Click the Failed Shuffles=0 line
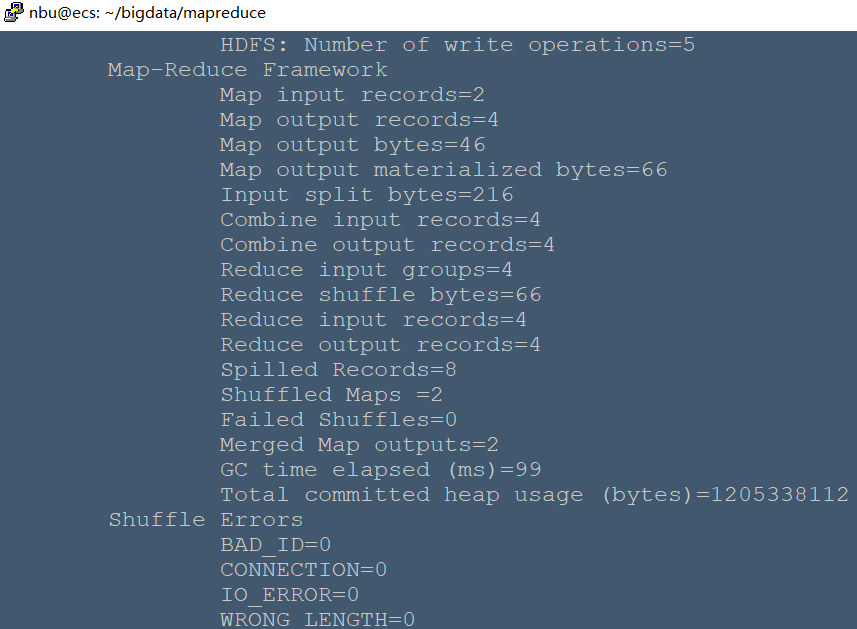 coord(338,420)
